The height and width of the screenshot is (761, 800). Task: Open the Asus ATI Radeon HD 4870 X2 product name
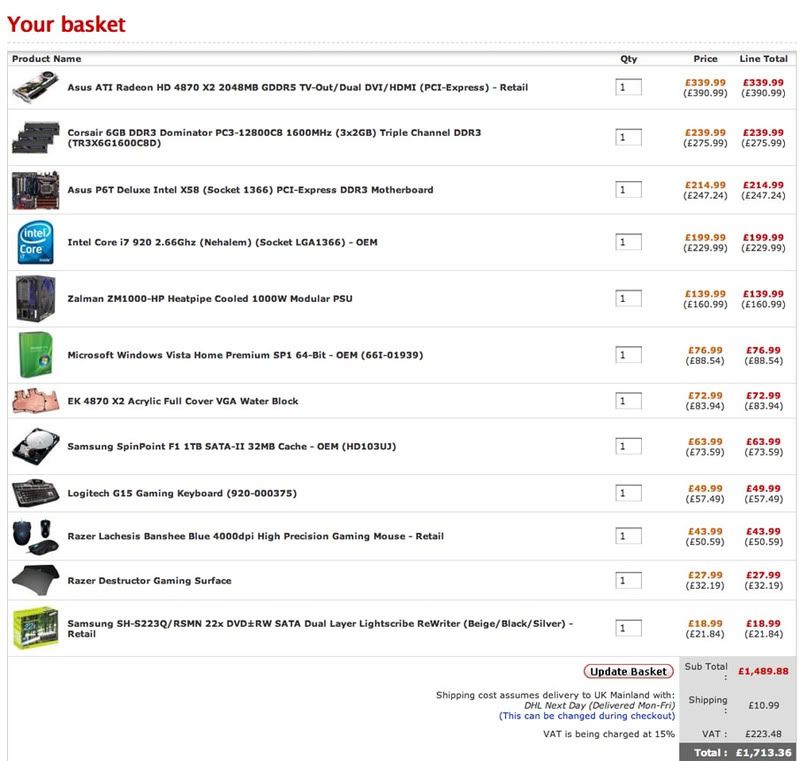tap(297, 87)
